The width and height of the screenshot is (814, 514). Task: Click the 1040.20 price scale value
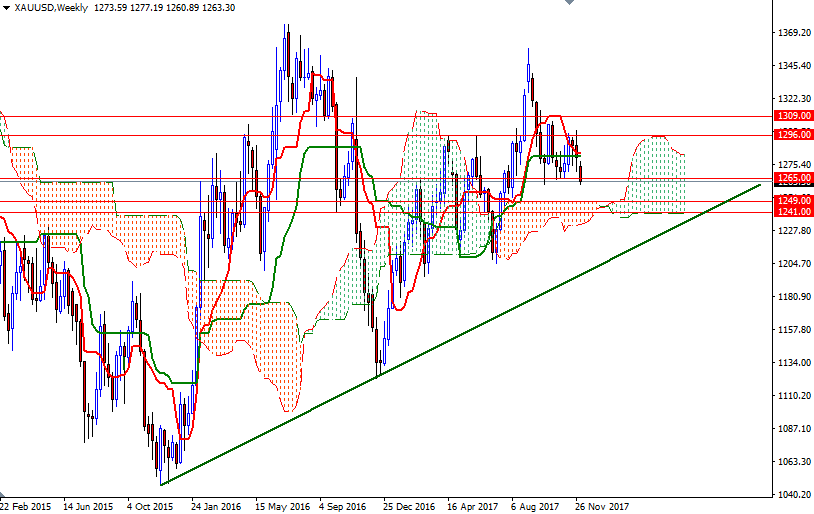point(794,494)
